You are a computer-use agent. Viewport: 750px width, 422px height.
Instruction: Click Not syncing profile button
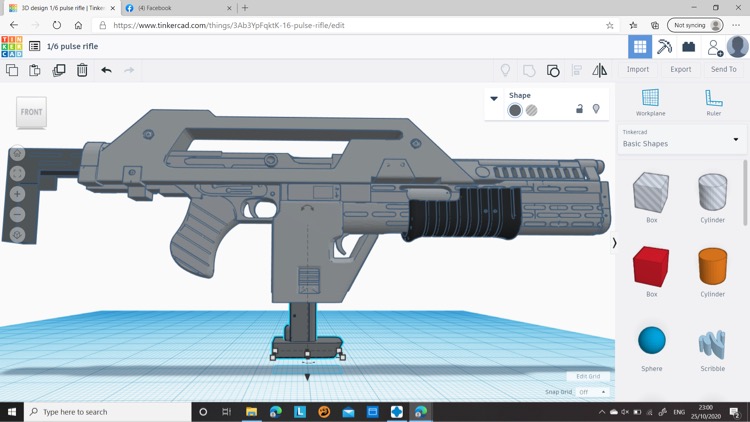(695, 25)
